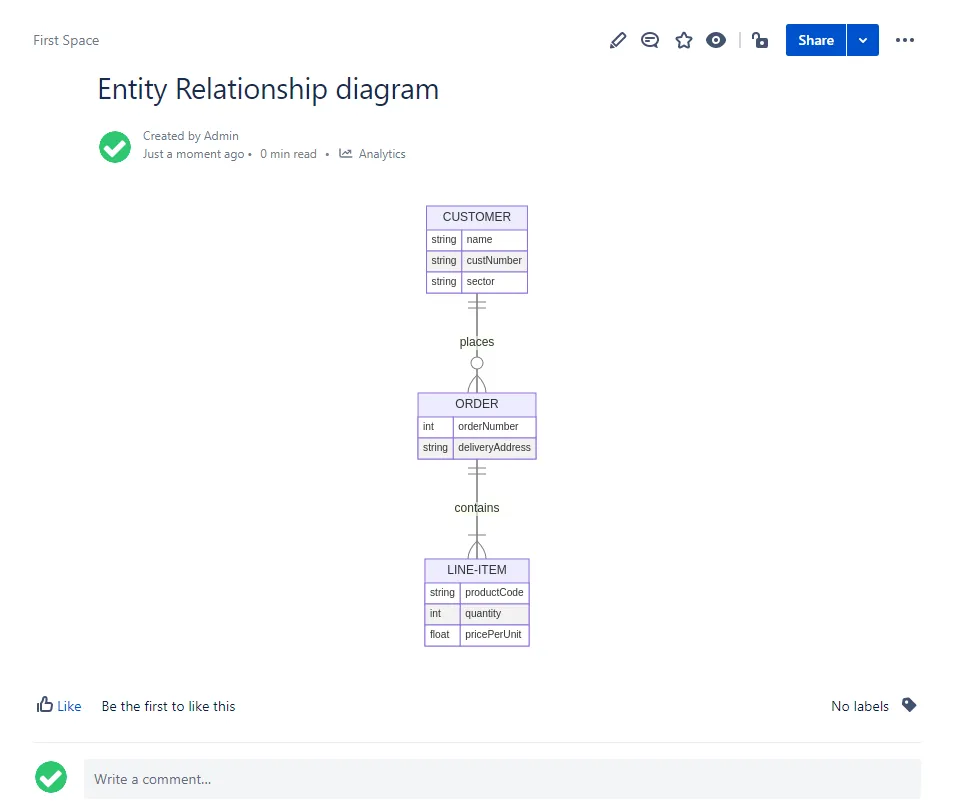Click Be the first to like this text
The height and width of the screenshot is (810, 961).
[x=169, y=706]
